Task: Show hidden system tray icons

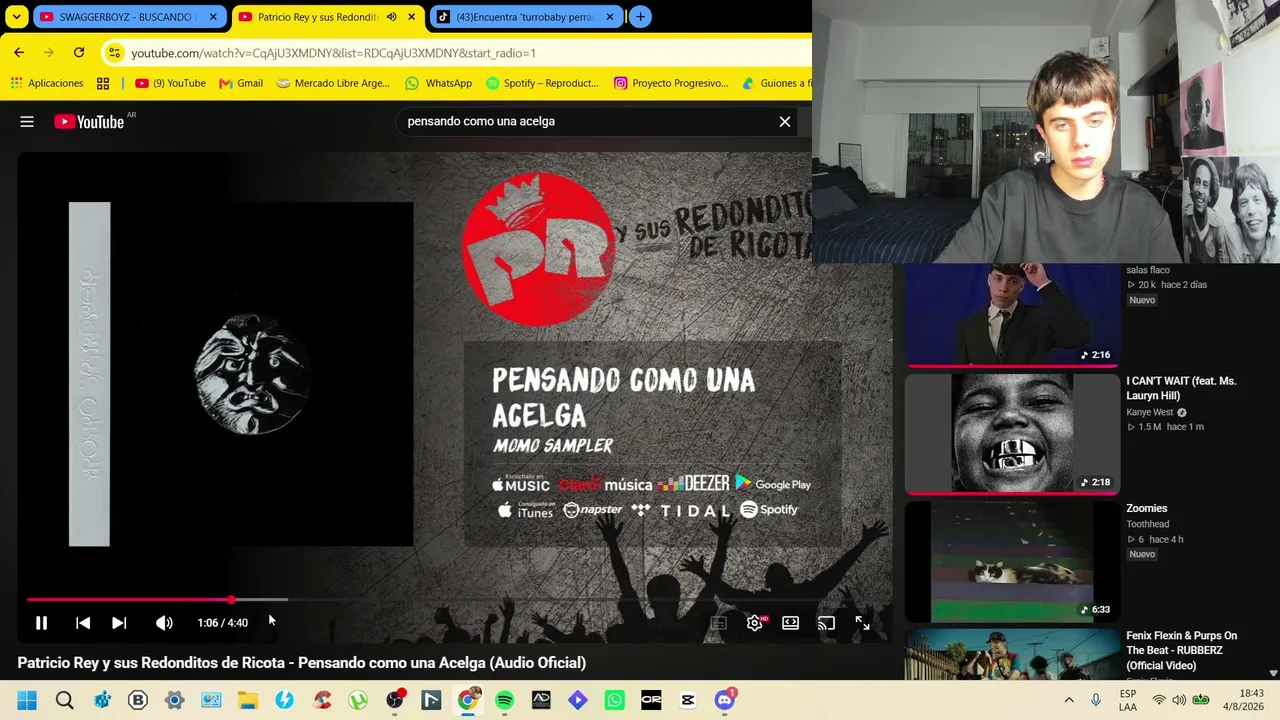Action: point(1069,700)
